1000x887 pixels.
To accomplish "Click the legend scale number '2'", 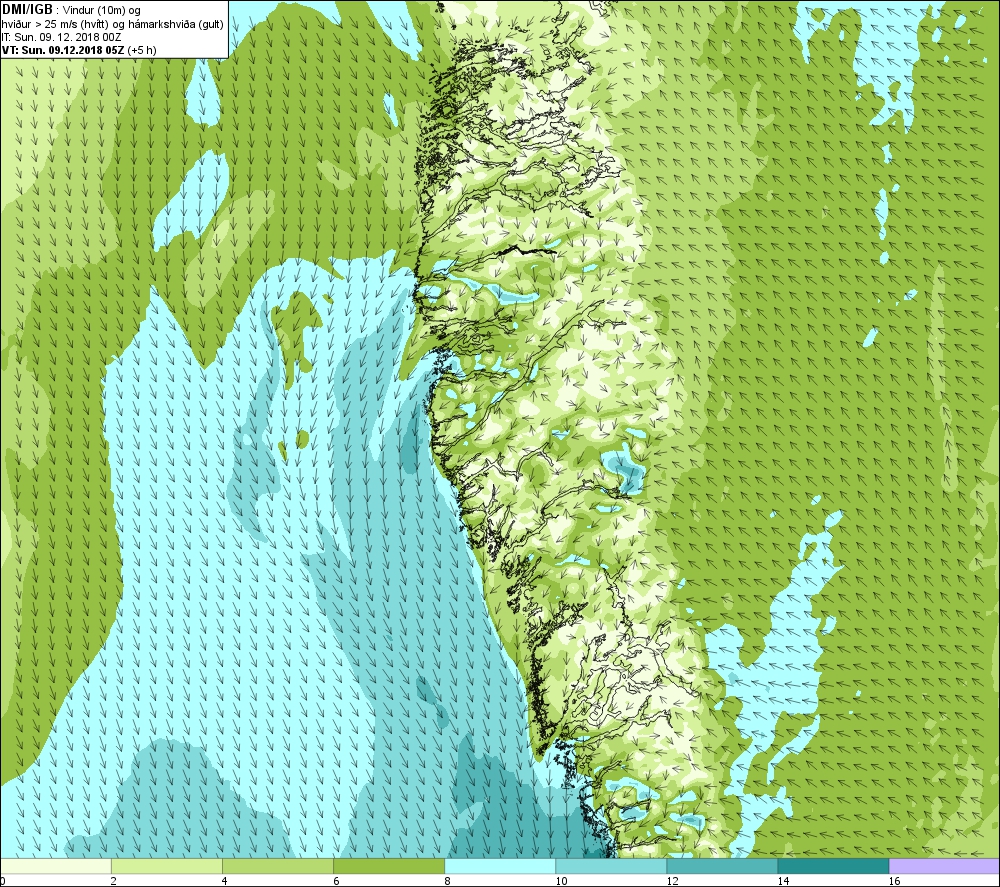I will point(114,881).
